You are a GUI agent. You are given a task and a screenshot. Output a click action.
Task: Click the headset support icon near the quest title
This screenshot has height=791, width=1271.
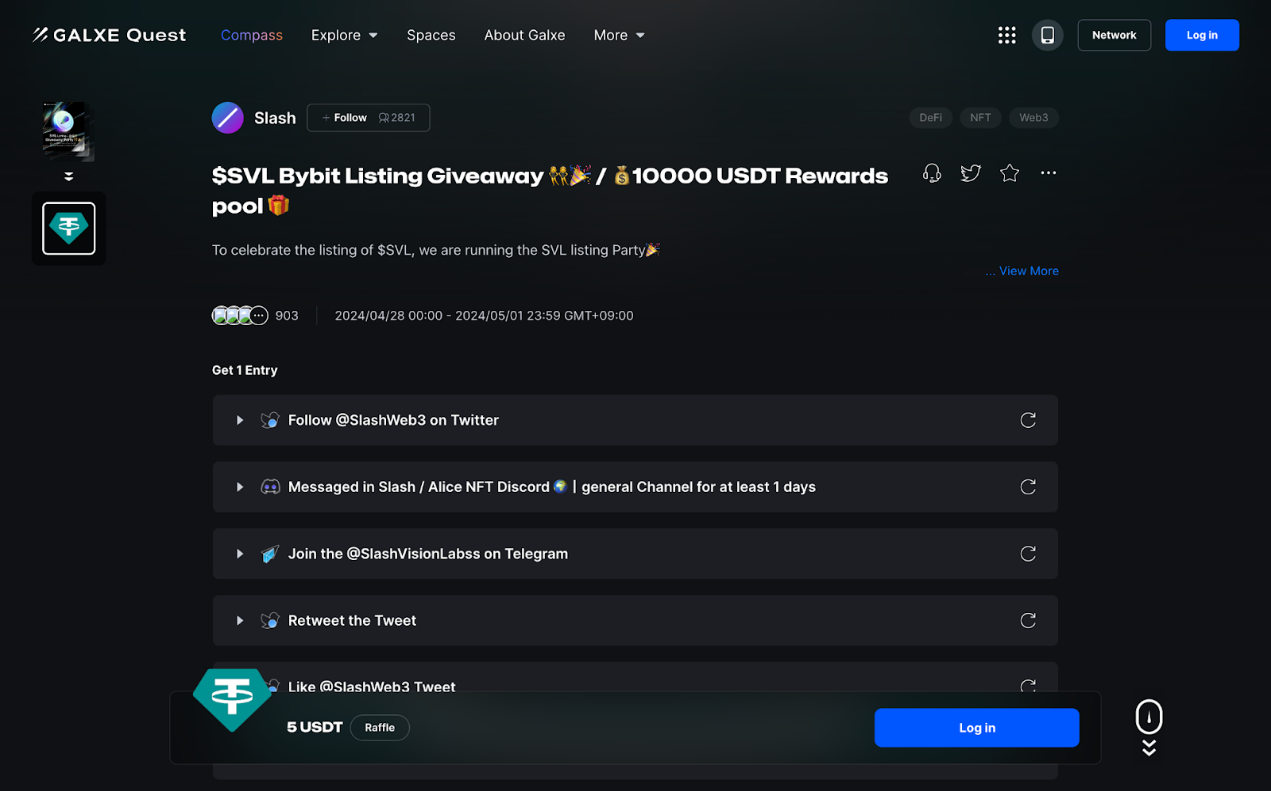(x=931, y=172)
